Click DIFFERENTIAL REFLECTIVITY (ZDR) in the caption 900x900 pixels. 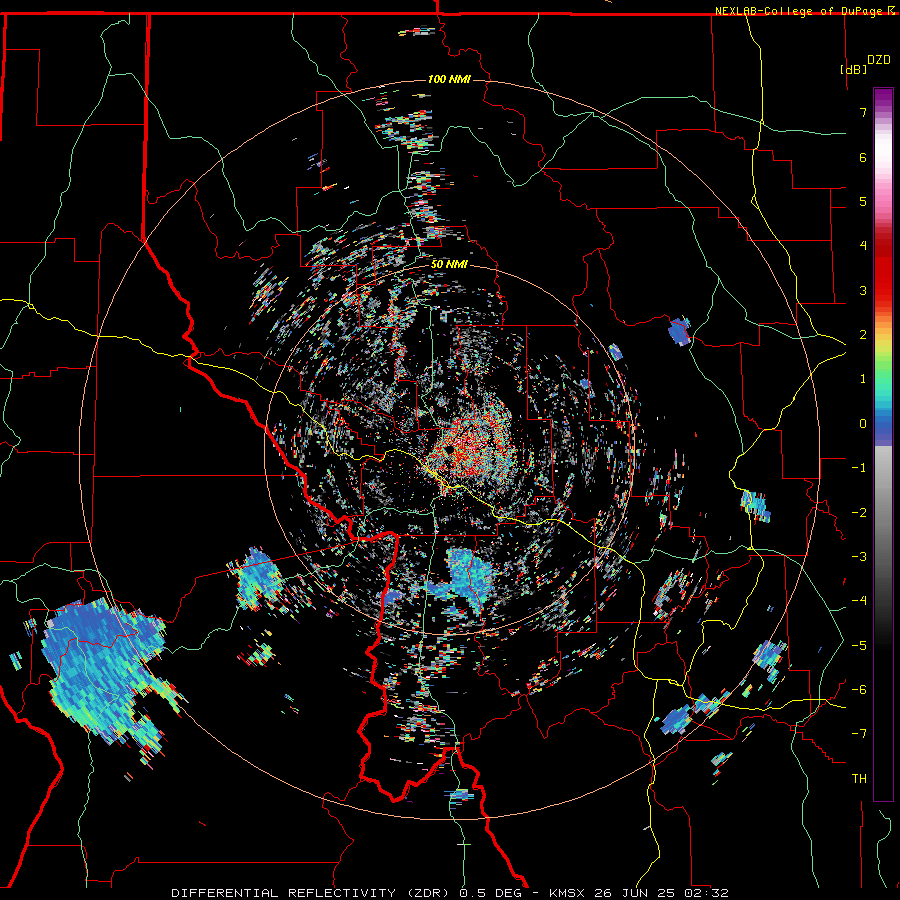(312, 893)
